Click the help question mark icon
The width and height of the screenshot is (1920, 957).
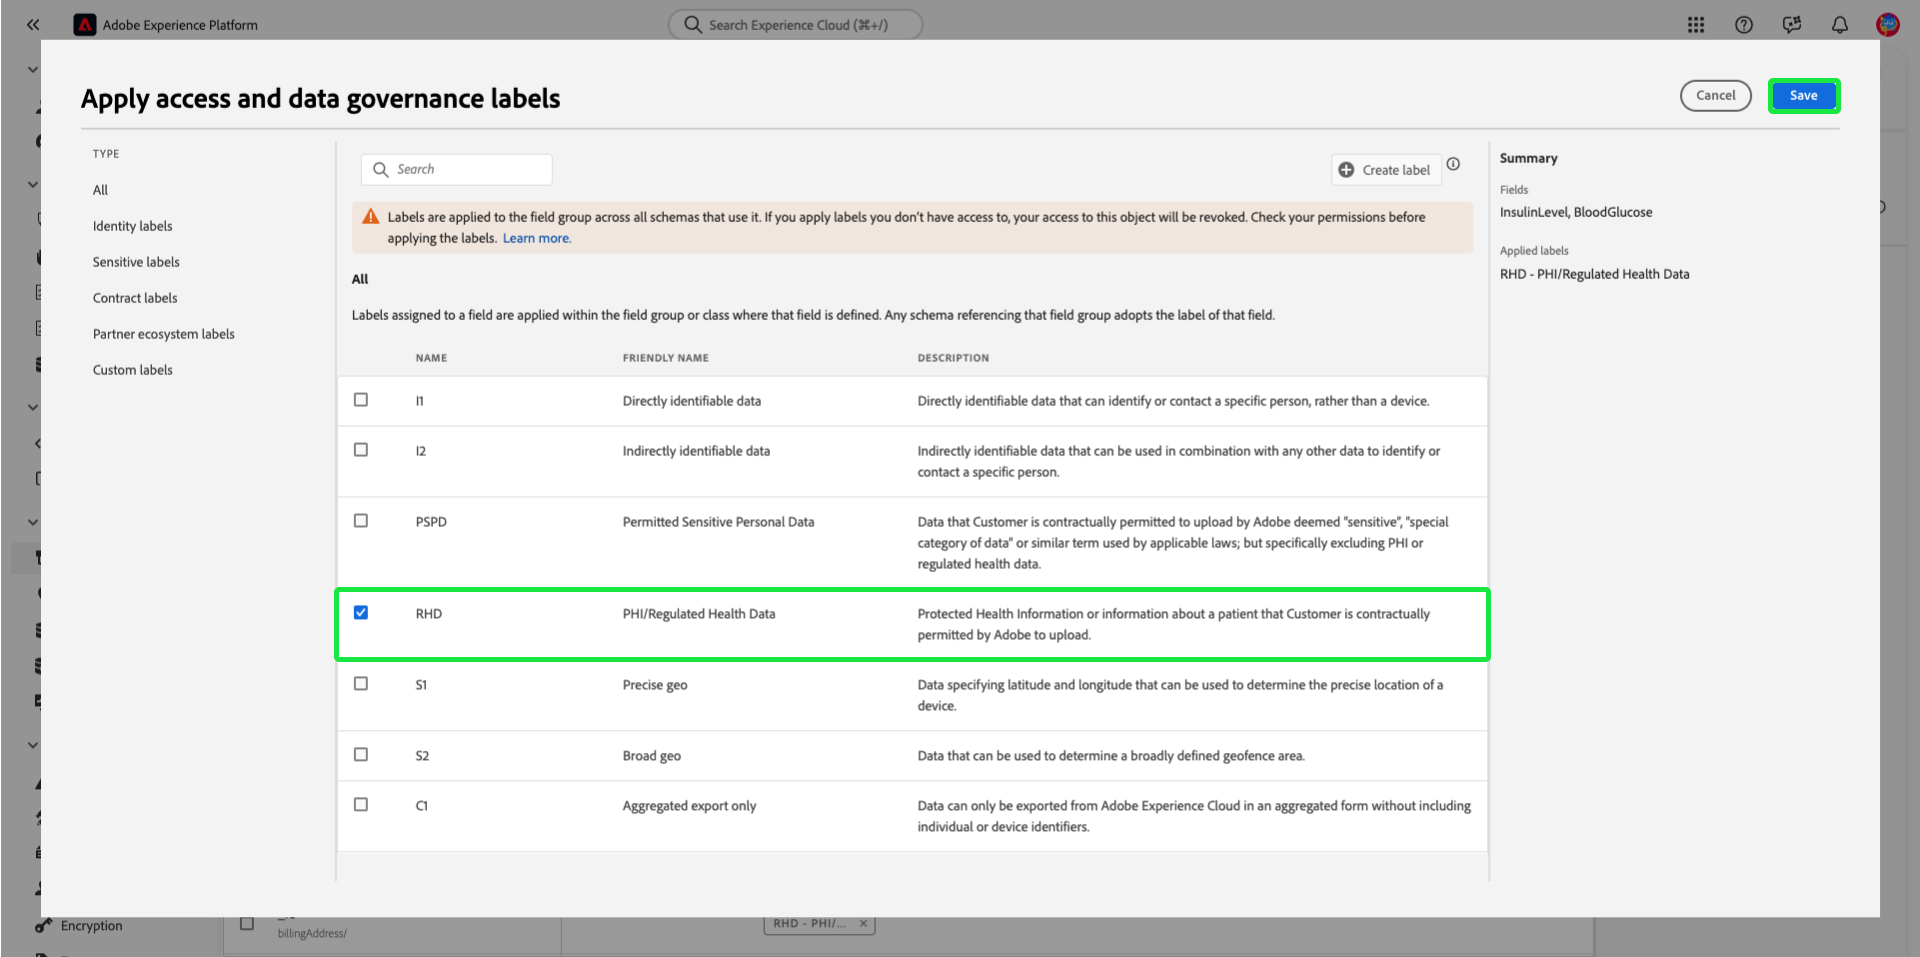pyautogui.click(x=1744, y=25)
